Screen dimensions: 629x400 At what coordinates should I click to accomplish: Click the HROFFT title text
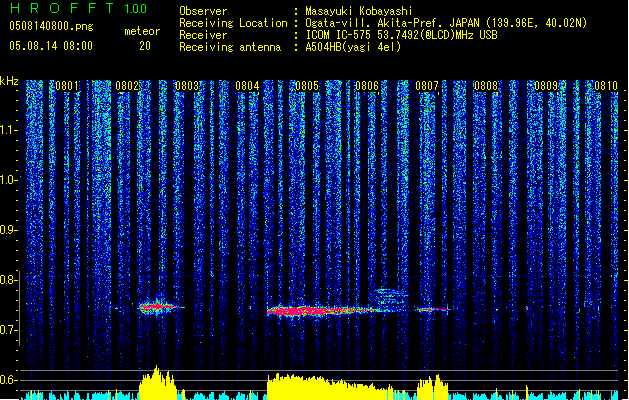pyautogui.click(x=62, y=8)
